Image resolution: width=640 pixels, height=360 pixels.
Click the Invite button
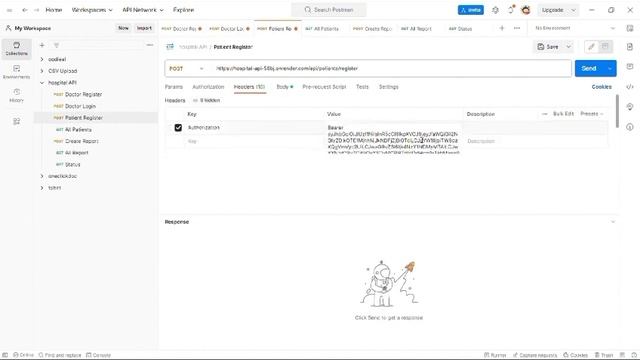click(x=471, y=10)
